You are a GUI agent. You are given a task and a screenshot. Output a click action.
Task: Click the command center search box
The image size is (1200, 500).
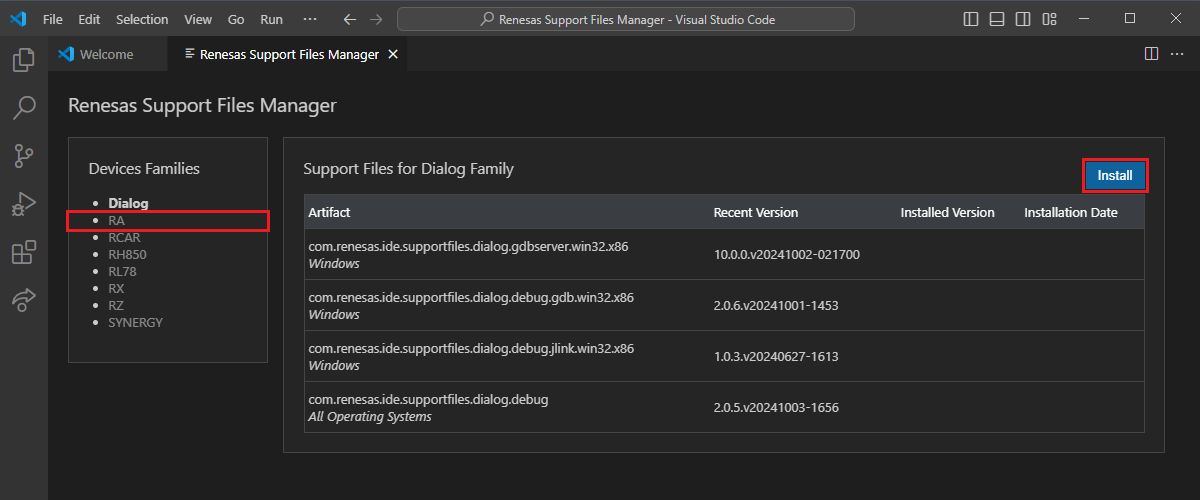point(626,19)
